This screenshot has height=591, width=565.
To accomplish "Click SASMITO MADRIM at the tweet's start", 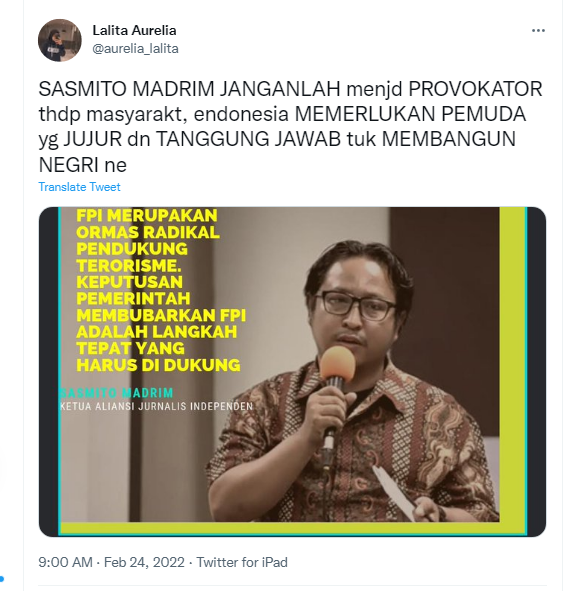I will [x=127, y=89].
